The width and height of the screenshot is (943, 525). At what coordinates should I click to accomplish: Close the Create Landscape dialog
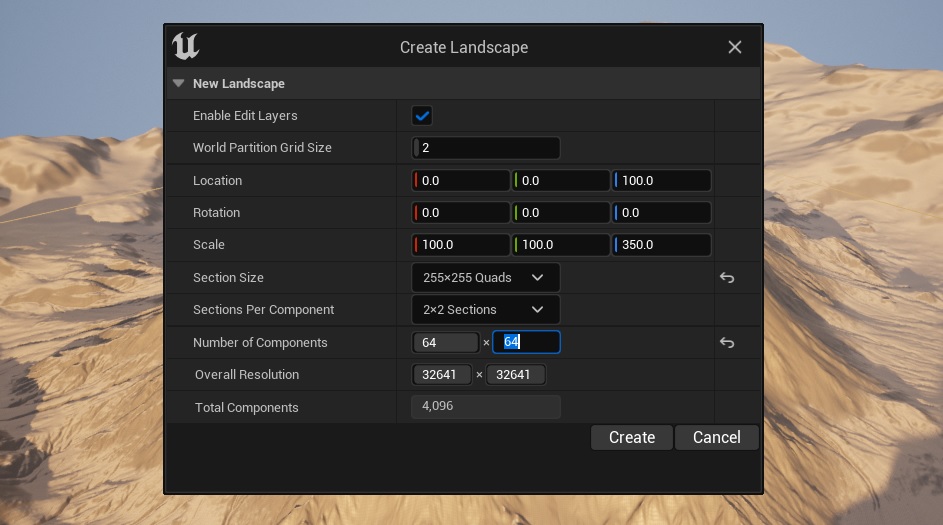click(x=734, y=47)
